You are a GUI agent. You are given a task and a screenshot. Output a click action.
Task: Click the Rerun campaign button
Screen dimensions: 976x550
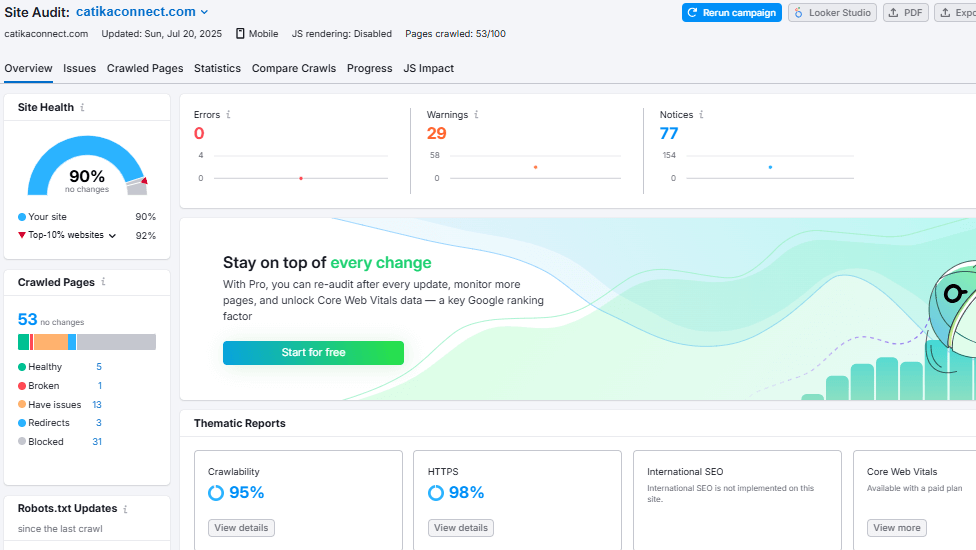tap(732, 12)
